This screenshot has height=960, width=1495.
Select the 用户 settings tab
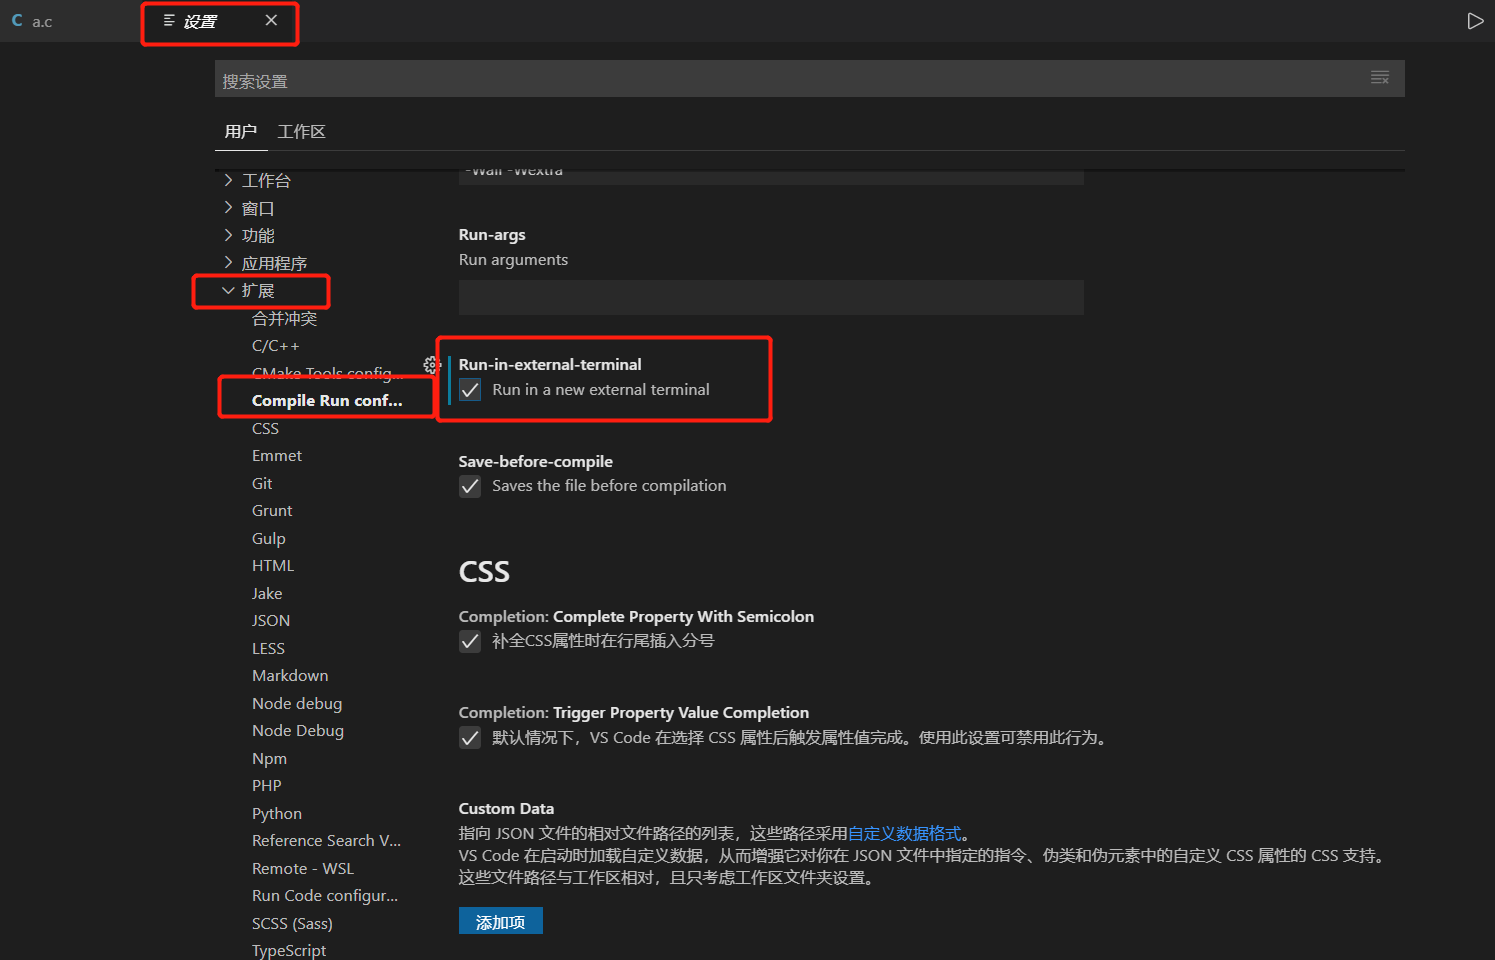tap(241, 131)
